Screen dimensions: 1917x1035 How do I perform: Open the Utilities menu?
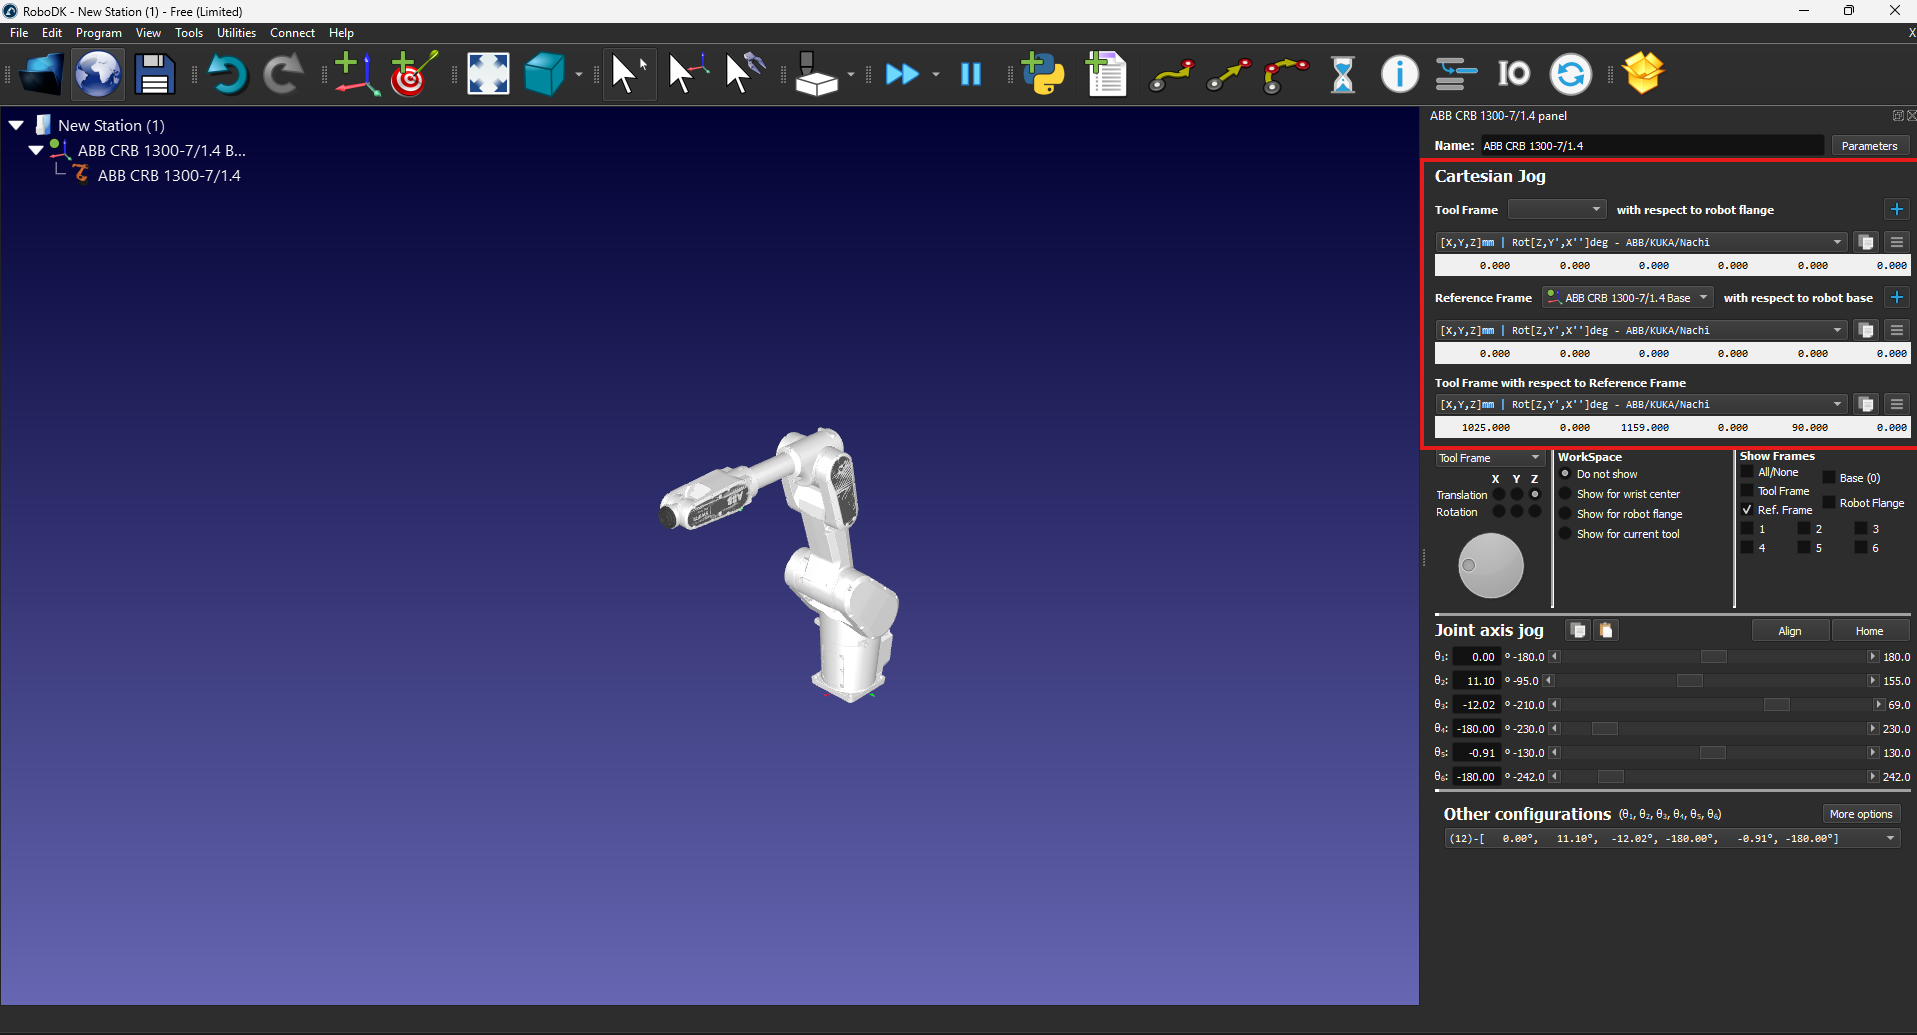[236, 33]
